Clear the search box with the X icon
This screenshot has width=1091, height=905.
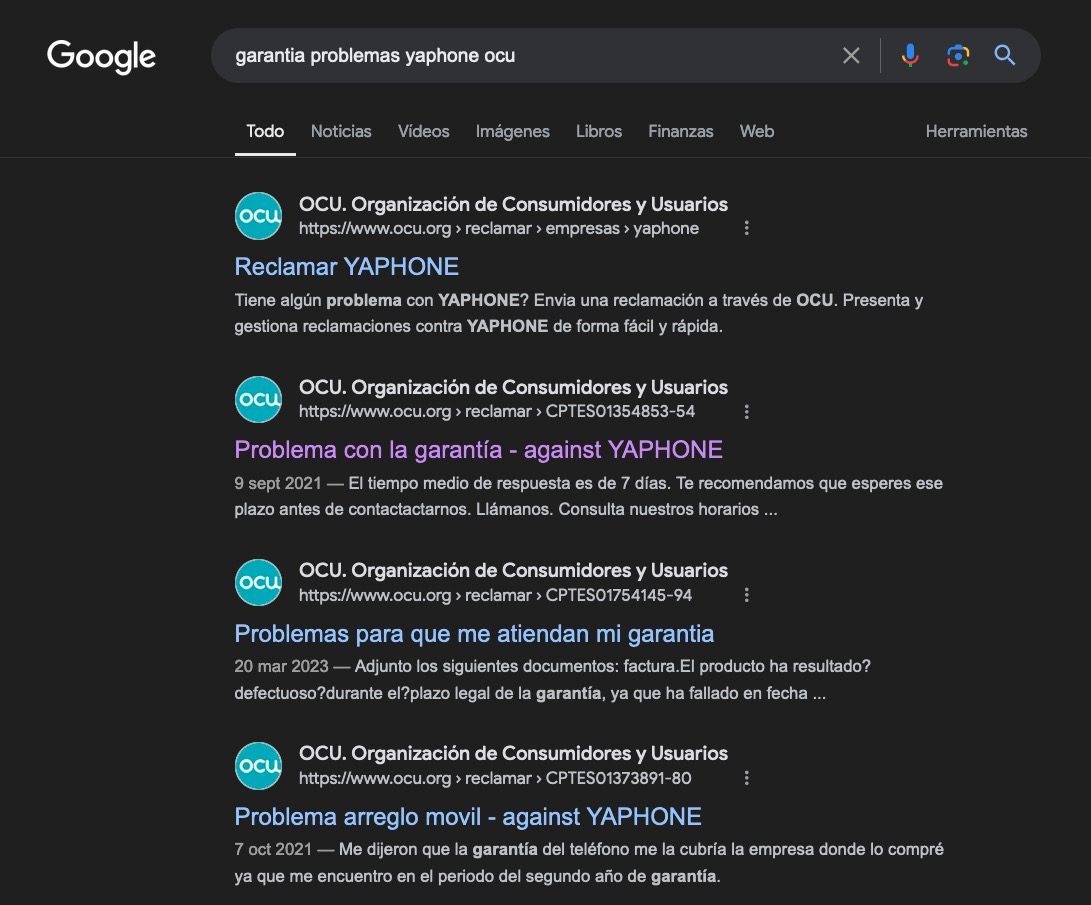(851, 56)
